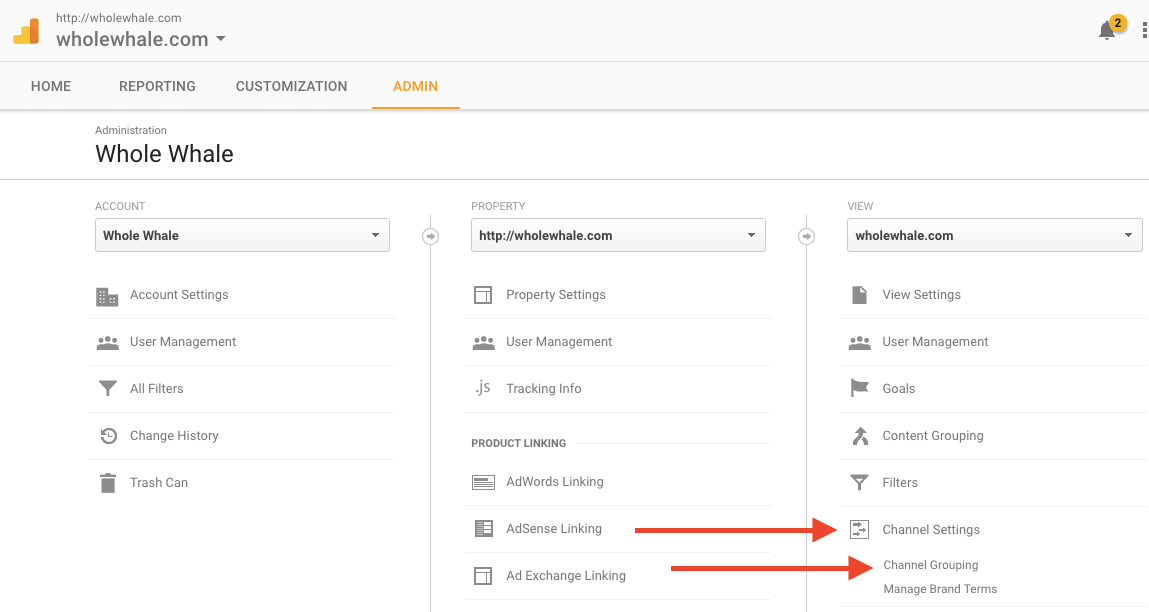Click the Goals flag icon

point(860,388)
